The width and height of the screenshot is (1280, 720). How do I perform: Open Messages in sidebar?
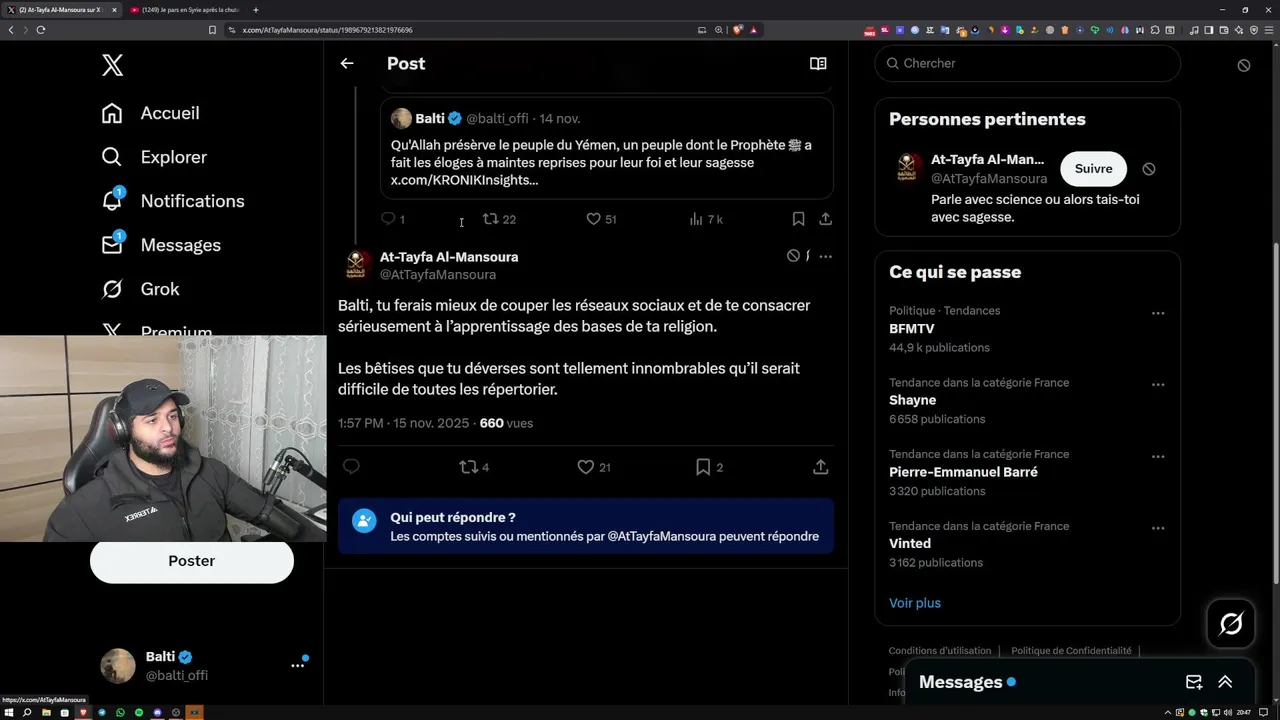point(161,245)
